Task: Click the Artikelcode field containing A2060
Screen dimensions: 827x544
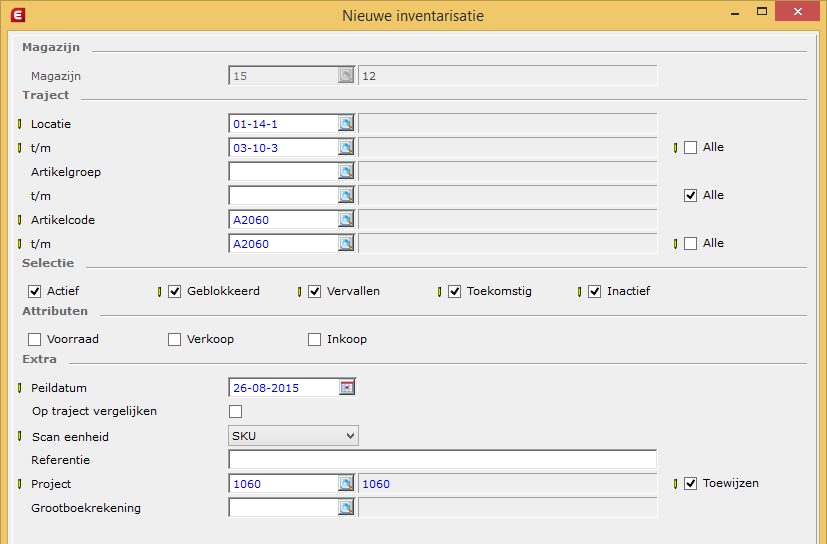Action: [x=284, y=219]
